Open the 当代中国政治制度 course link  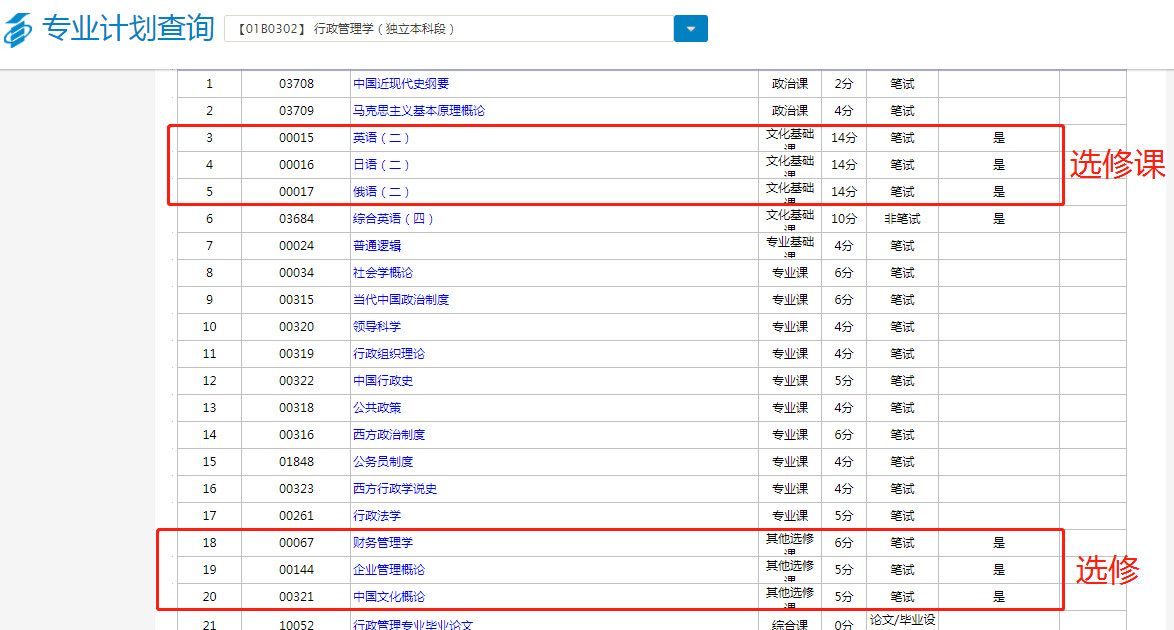click(x=401, y=300)
